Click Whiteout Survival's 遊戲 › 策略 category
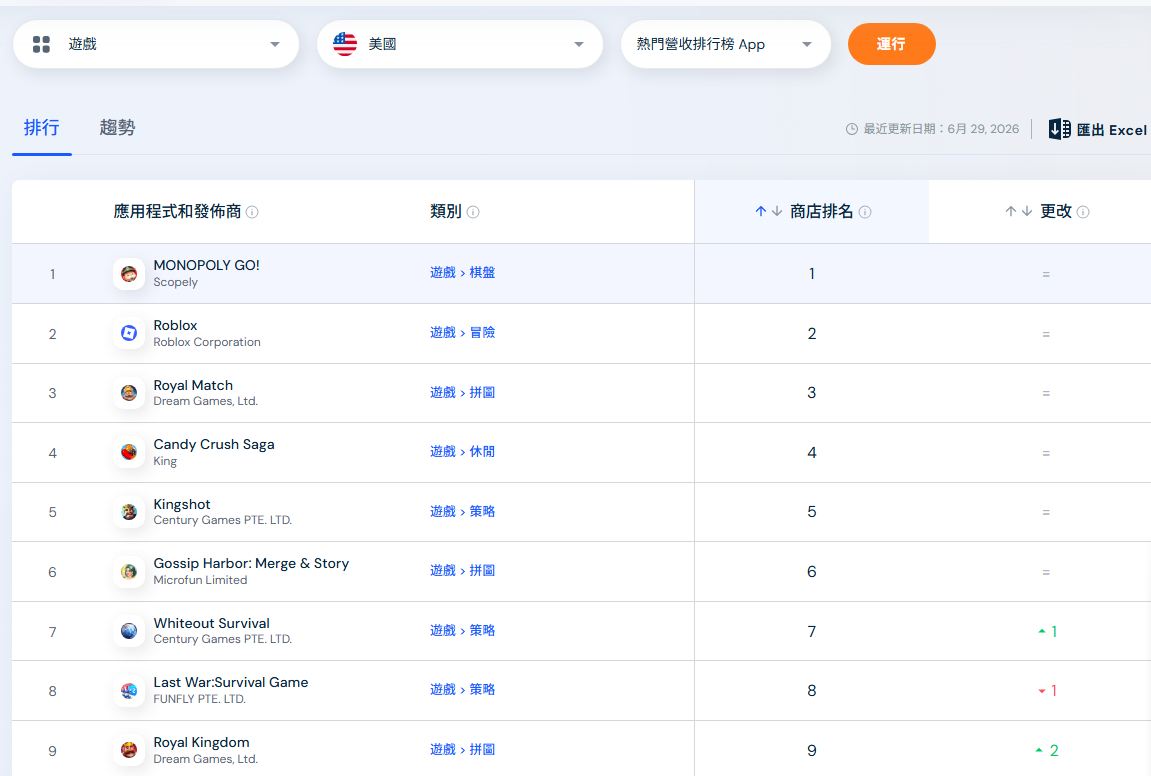The width and height of the screenshot is (1151, 776). coord(462,631)
